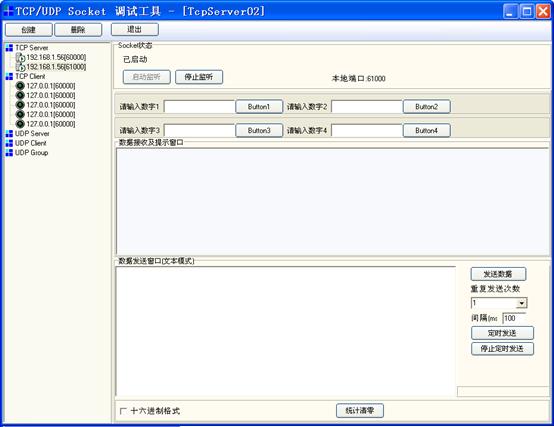Select the last 127.0.0.1[60000] client icon
554x427 pixels.
[20, 124]
